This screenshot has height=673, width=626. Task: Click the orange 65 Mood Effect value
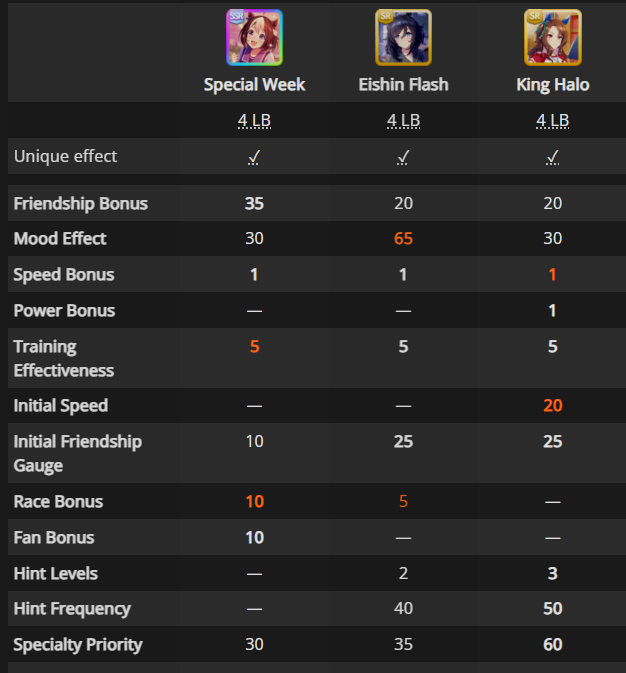pyautogui.click(x=403, y=239)
